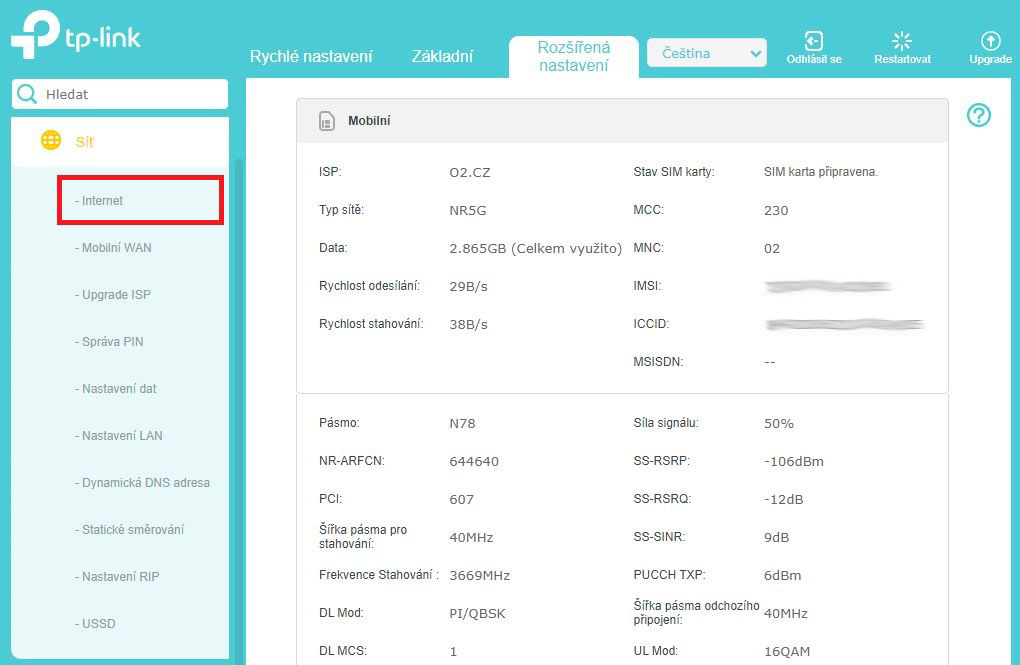Select the Rozšířená nastavení tab

[x=573, y=56]
